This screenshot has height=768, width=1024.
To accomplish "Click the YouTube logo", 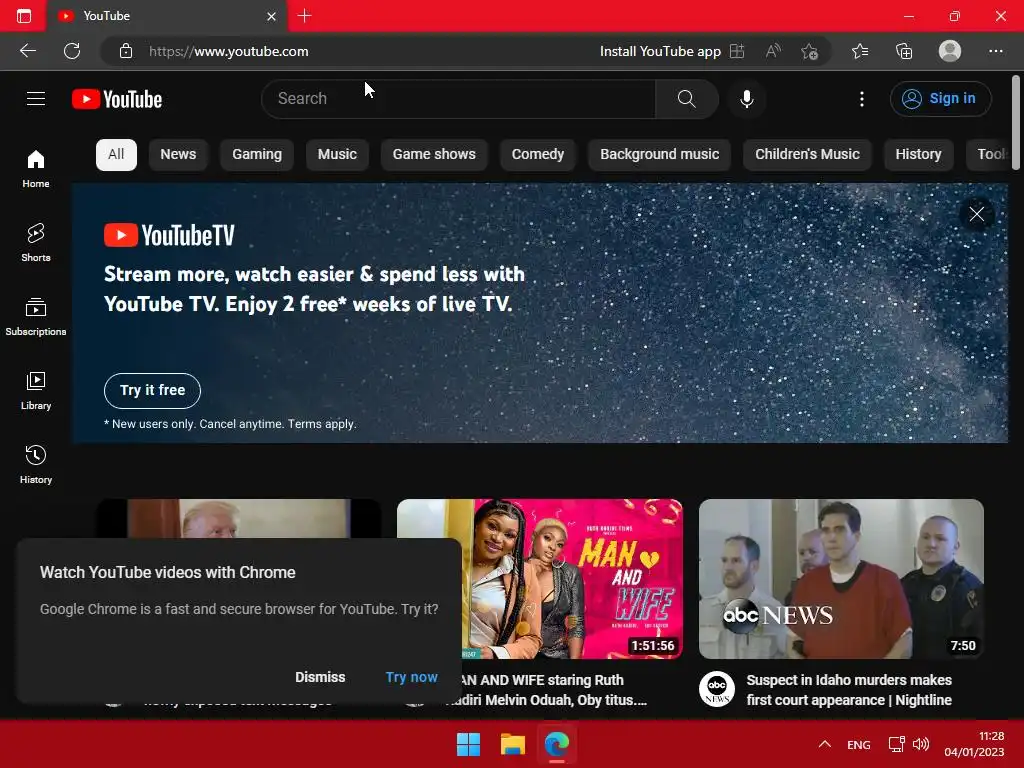I will (117, 99).
